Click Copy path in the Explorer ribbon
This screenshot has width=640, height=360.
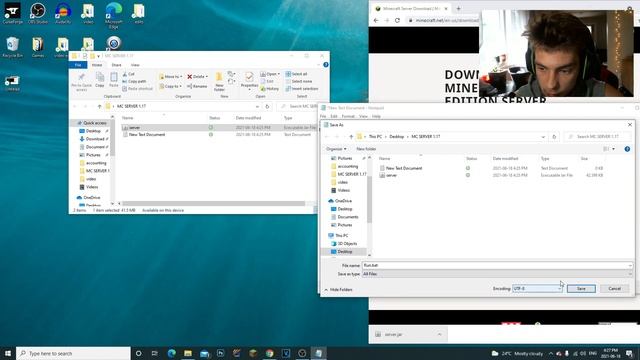click(134, 81)
